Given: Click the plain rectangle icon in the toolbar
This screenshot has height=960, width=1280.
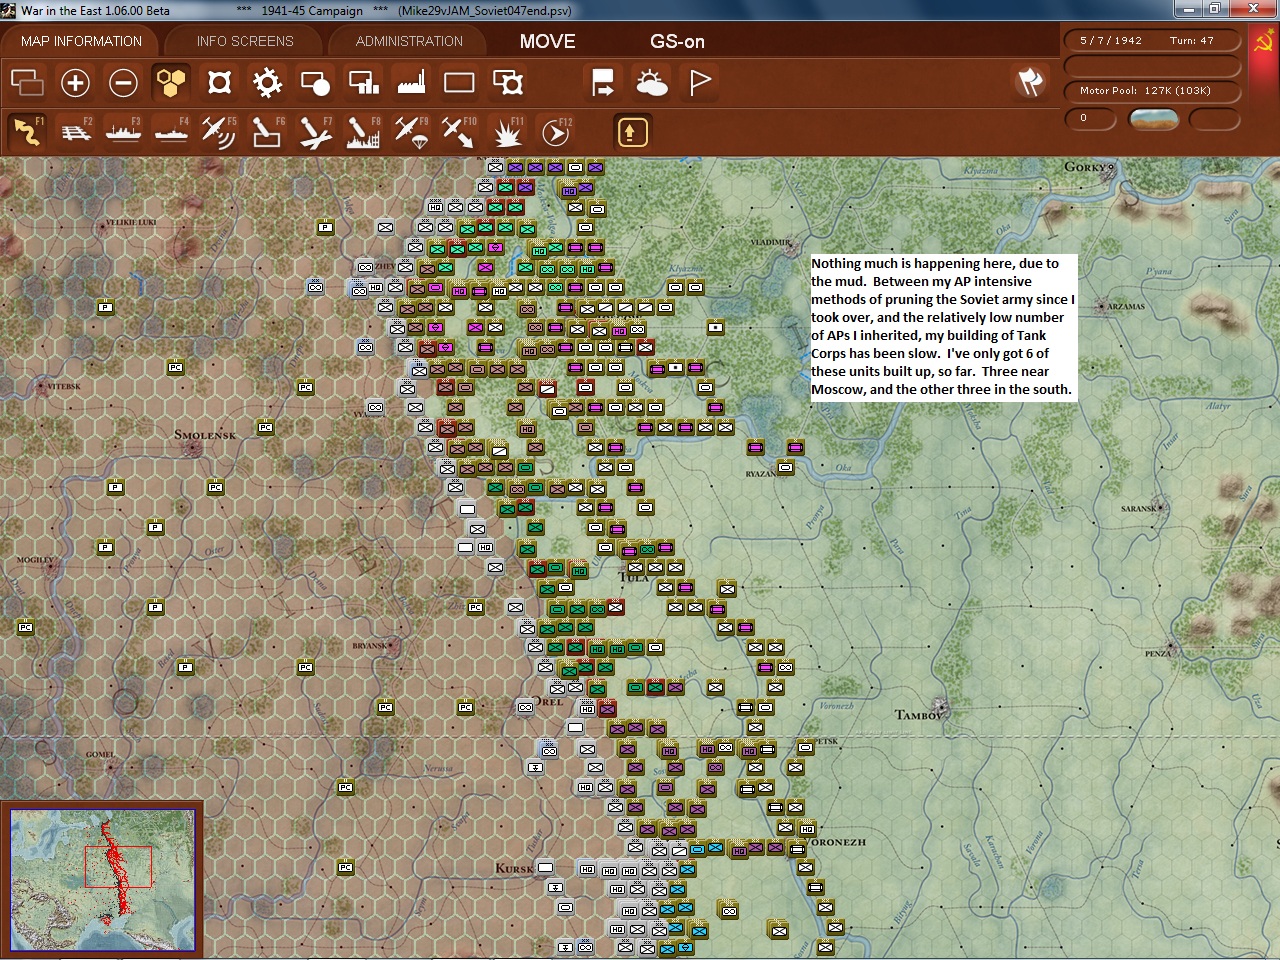Looking at the screenshot, I should [459, 82].
